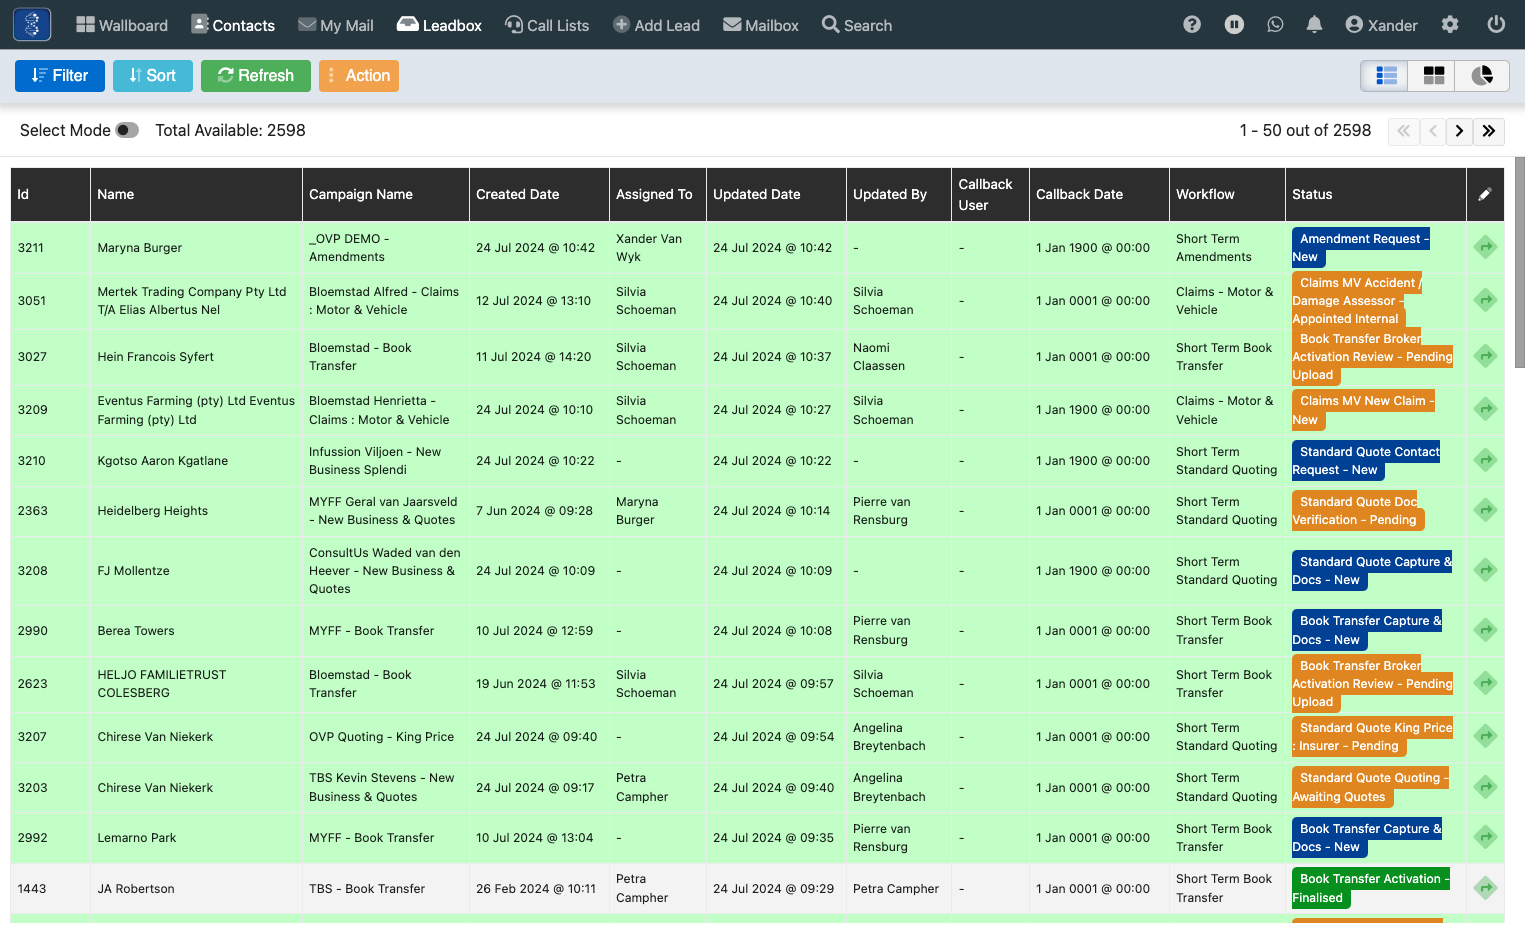Open lead 2990 Berea Towers arrow icon

(1486, 630)
